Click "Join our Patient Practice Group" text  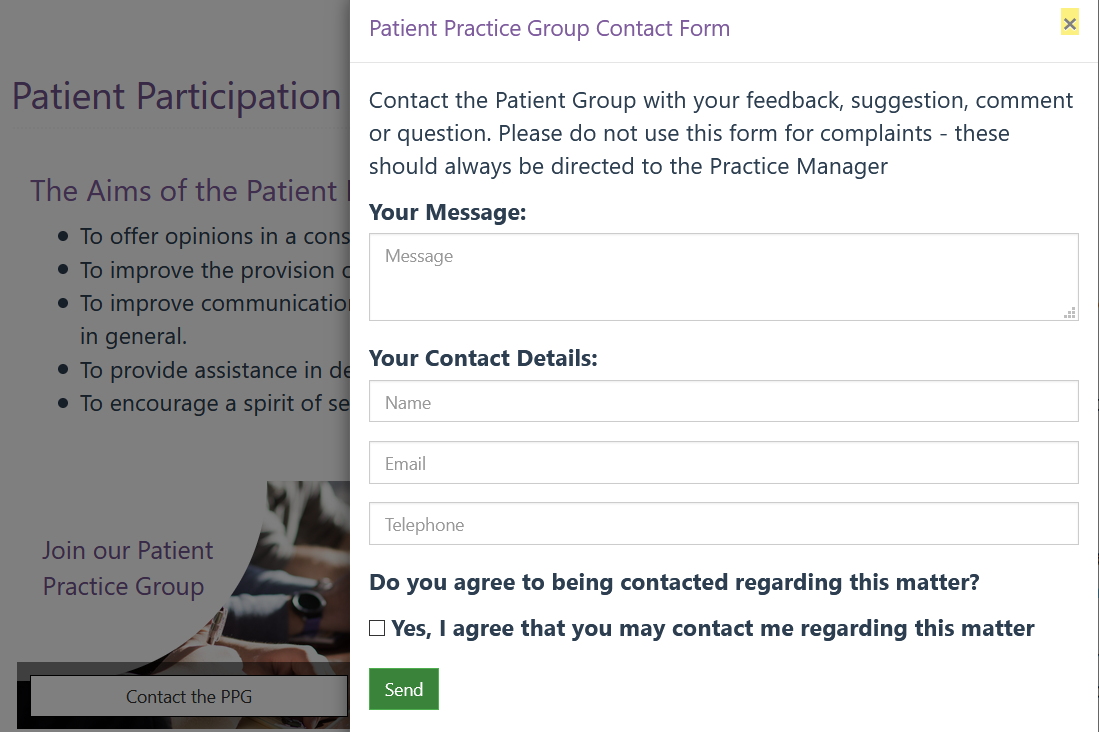pos(127,568)
